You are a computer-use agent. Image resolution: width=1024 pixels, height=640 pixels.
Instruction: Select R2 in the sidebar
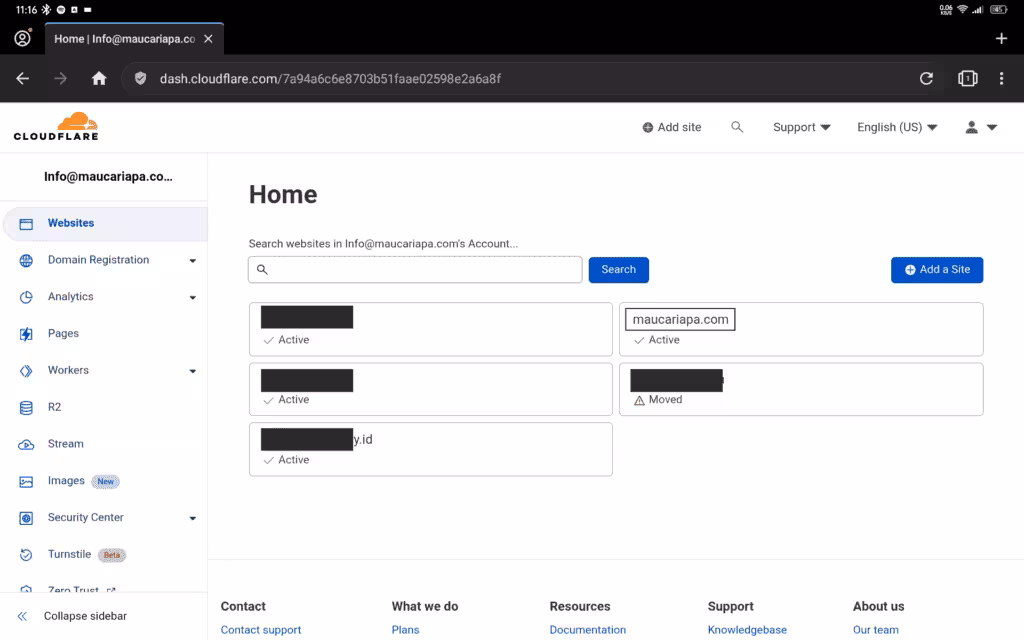pyautogui.click(x=54, y=407)
